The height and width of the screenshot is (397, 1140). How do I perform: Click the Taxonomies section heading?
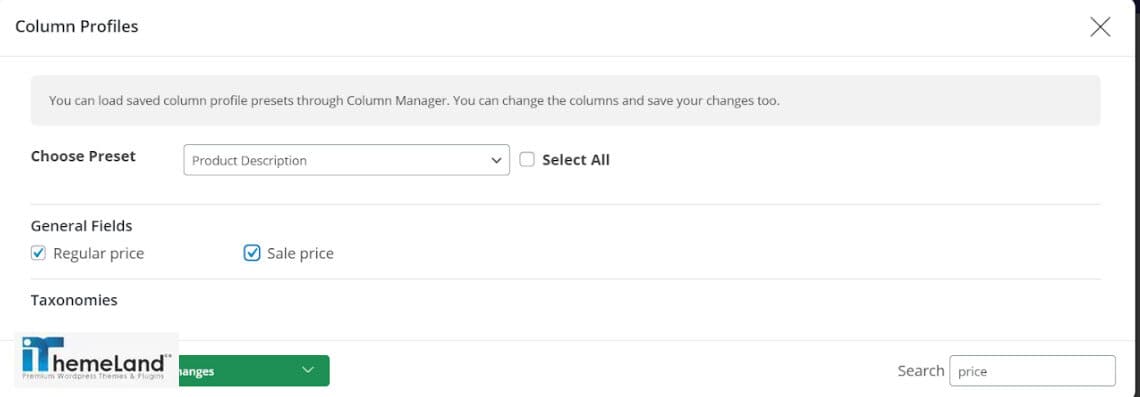74,300
